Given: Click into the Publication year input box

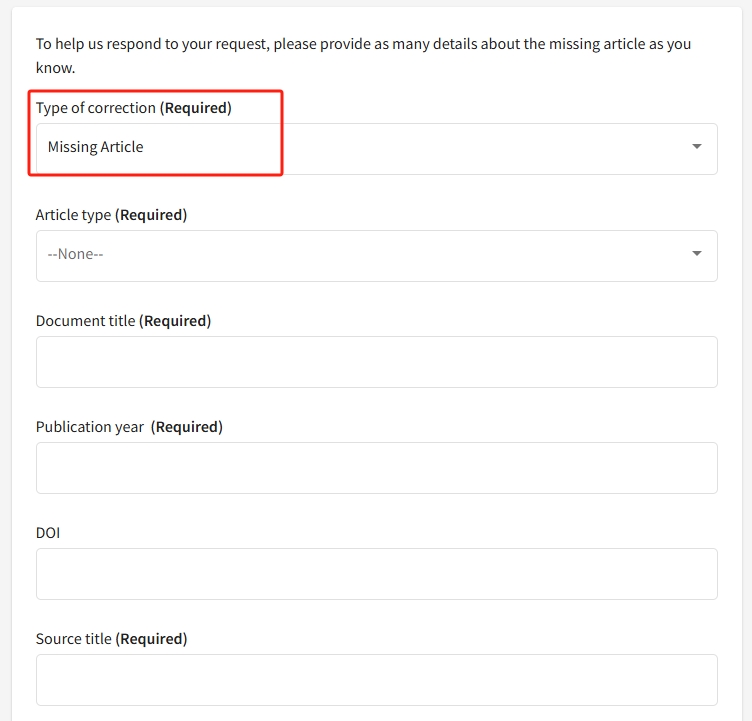Looking at the screenshot, I should tap(376, 468).
